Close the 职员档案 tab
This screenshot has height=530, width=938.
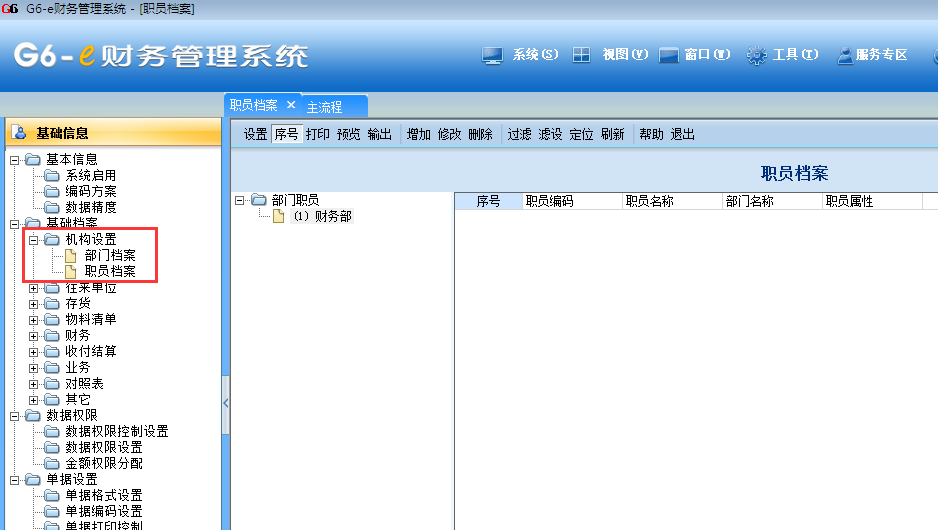pyautogui.click(x=291, y=105)
